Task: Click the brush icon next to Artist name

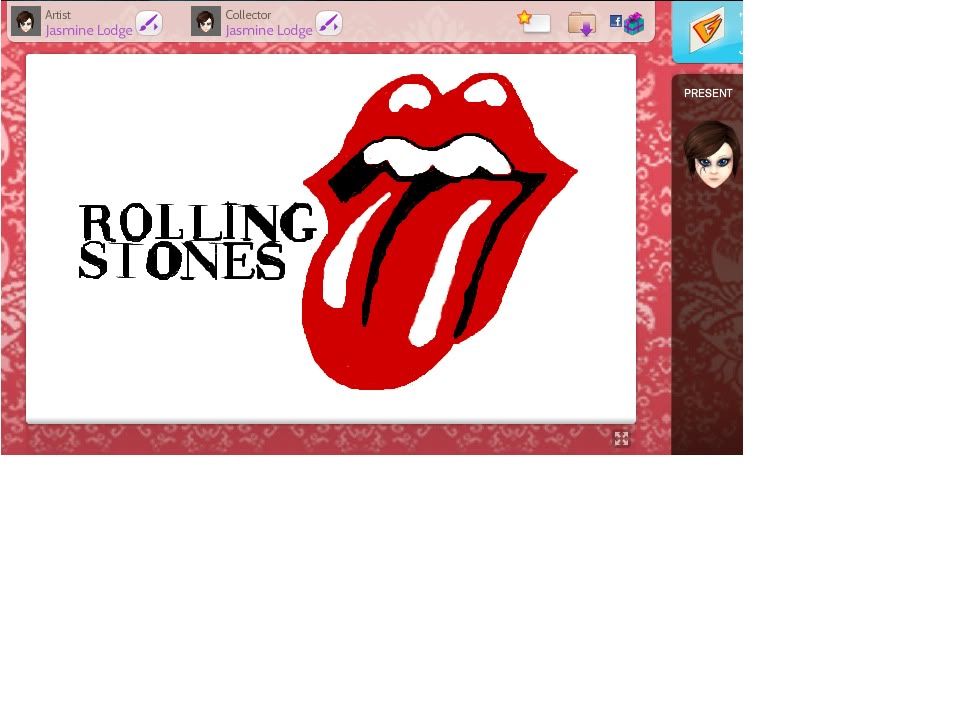Action: 149,24
